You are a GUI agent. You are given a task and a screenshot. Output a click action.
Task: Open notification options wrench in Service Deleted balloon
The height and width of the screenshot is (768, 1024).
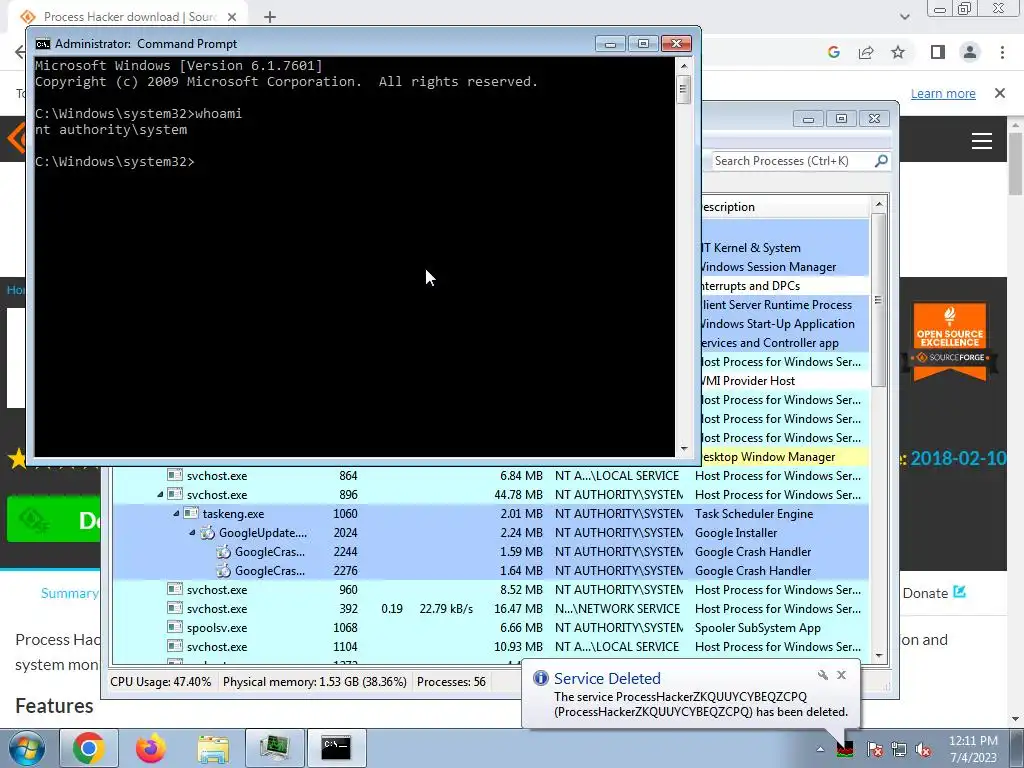pyautogui.click(x=822, y=675)
